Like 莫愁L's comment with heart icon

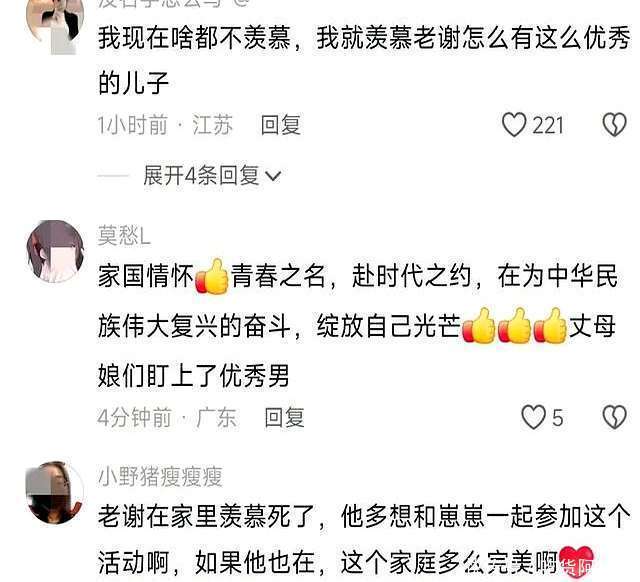[533, 417]
